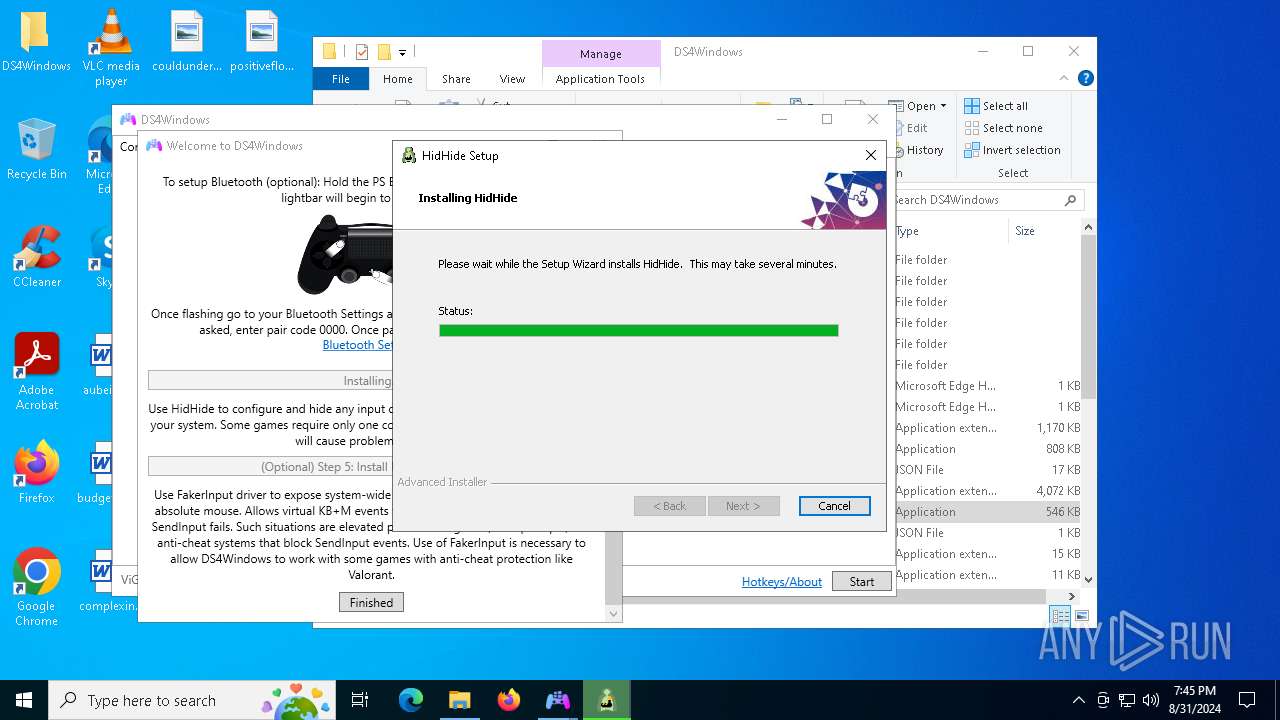The height and width of the screenshot is (720, 1280).
Task: Select the 1,170 KB Application extension row
Action: coord(988,428)
